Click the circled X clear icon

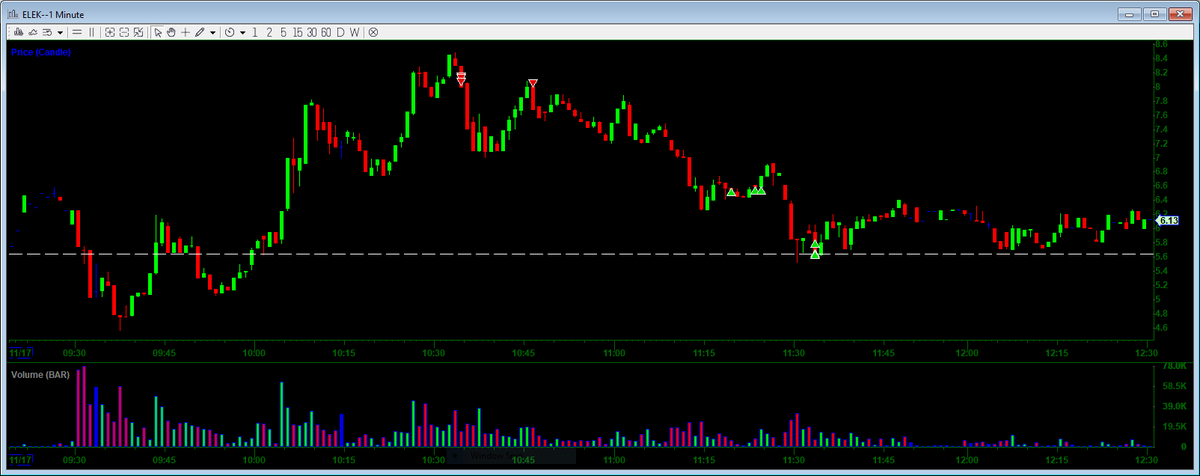(x=373, y=32)
